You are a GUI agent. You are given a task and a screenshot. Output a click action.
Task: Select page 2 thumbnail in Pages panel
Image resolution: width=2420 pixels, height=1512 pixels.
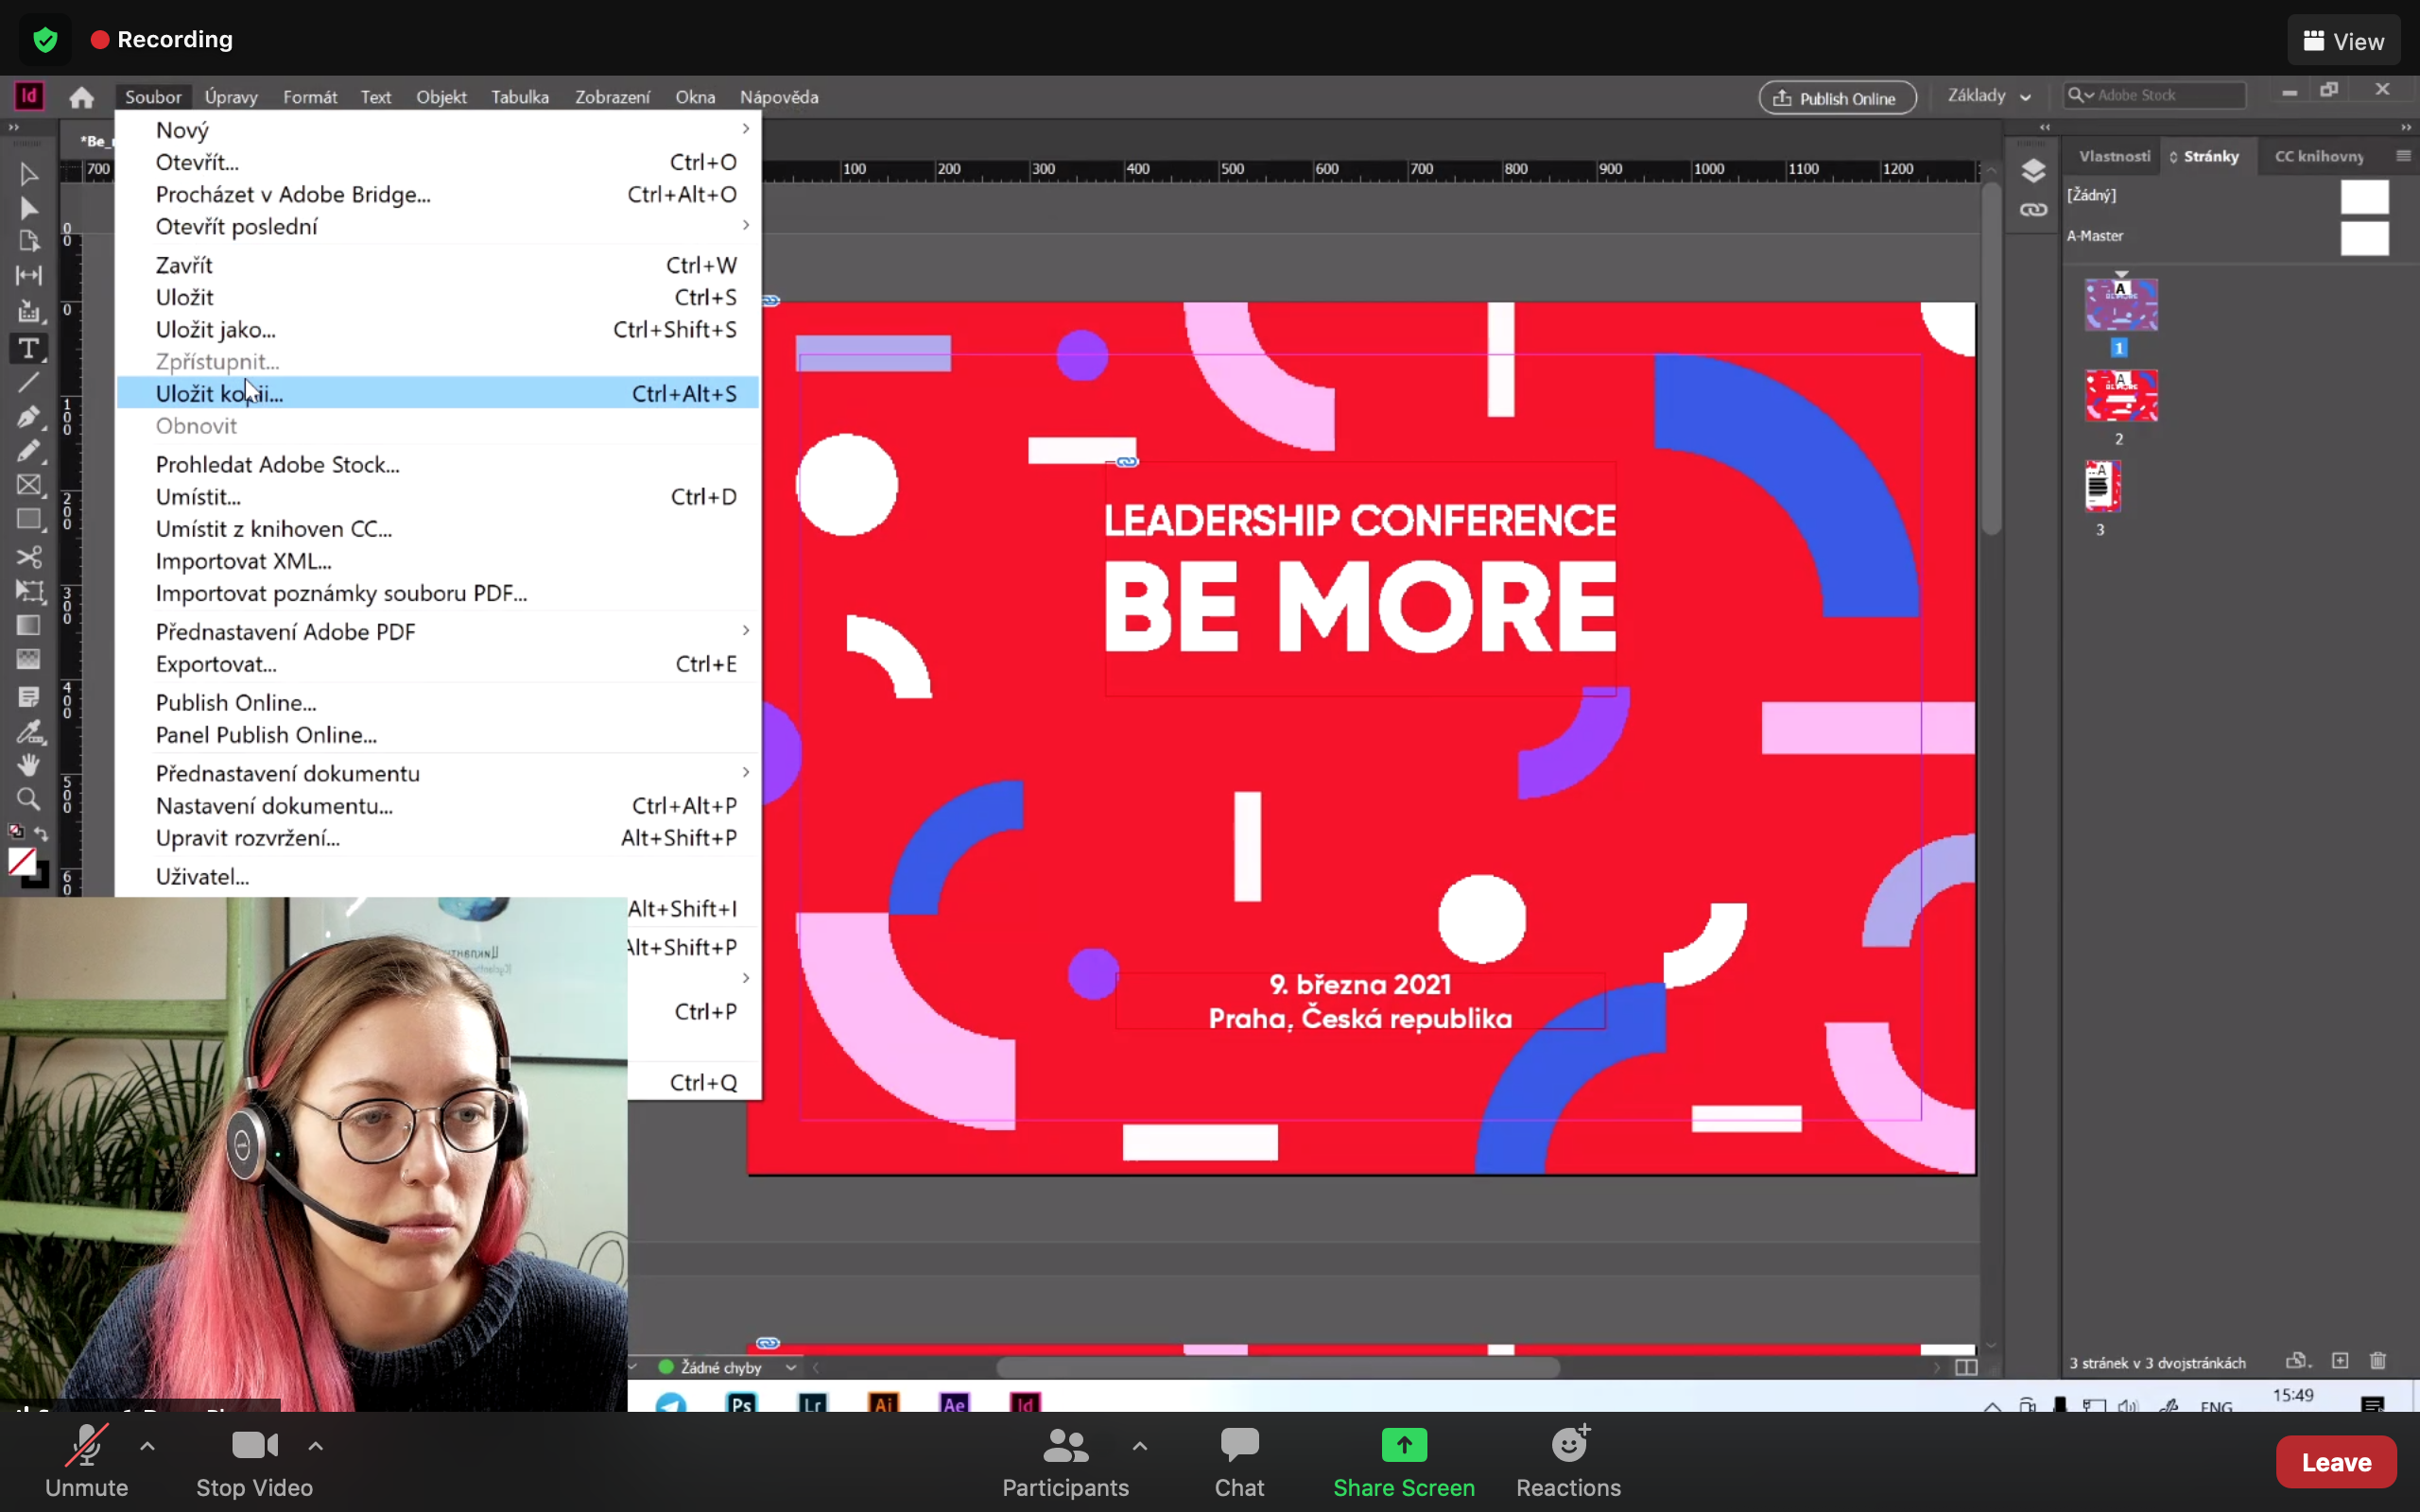[2120, 395]
